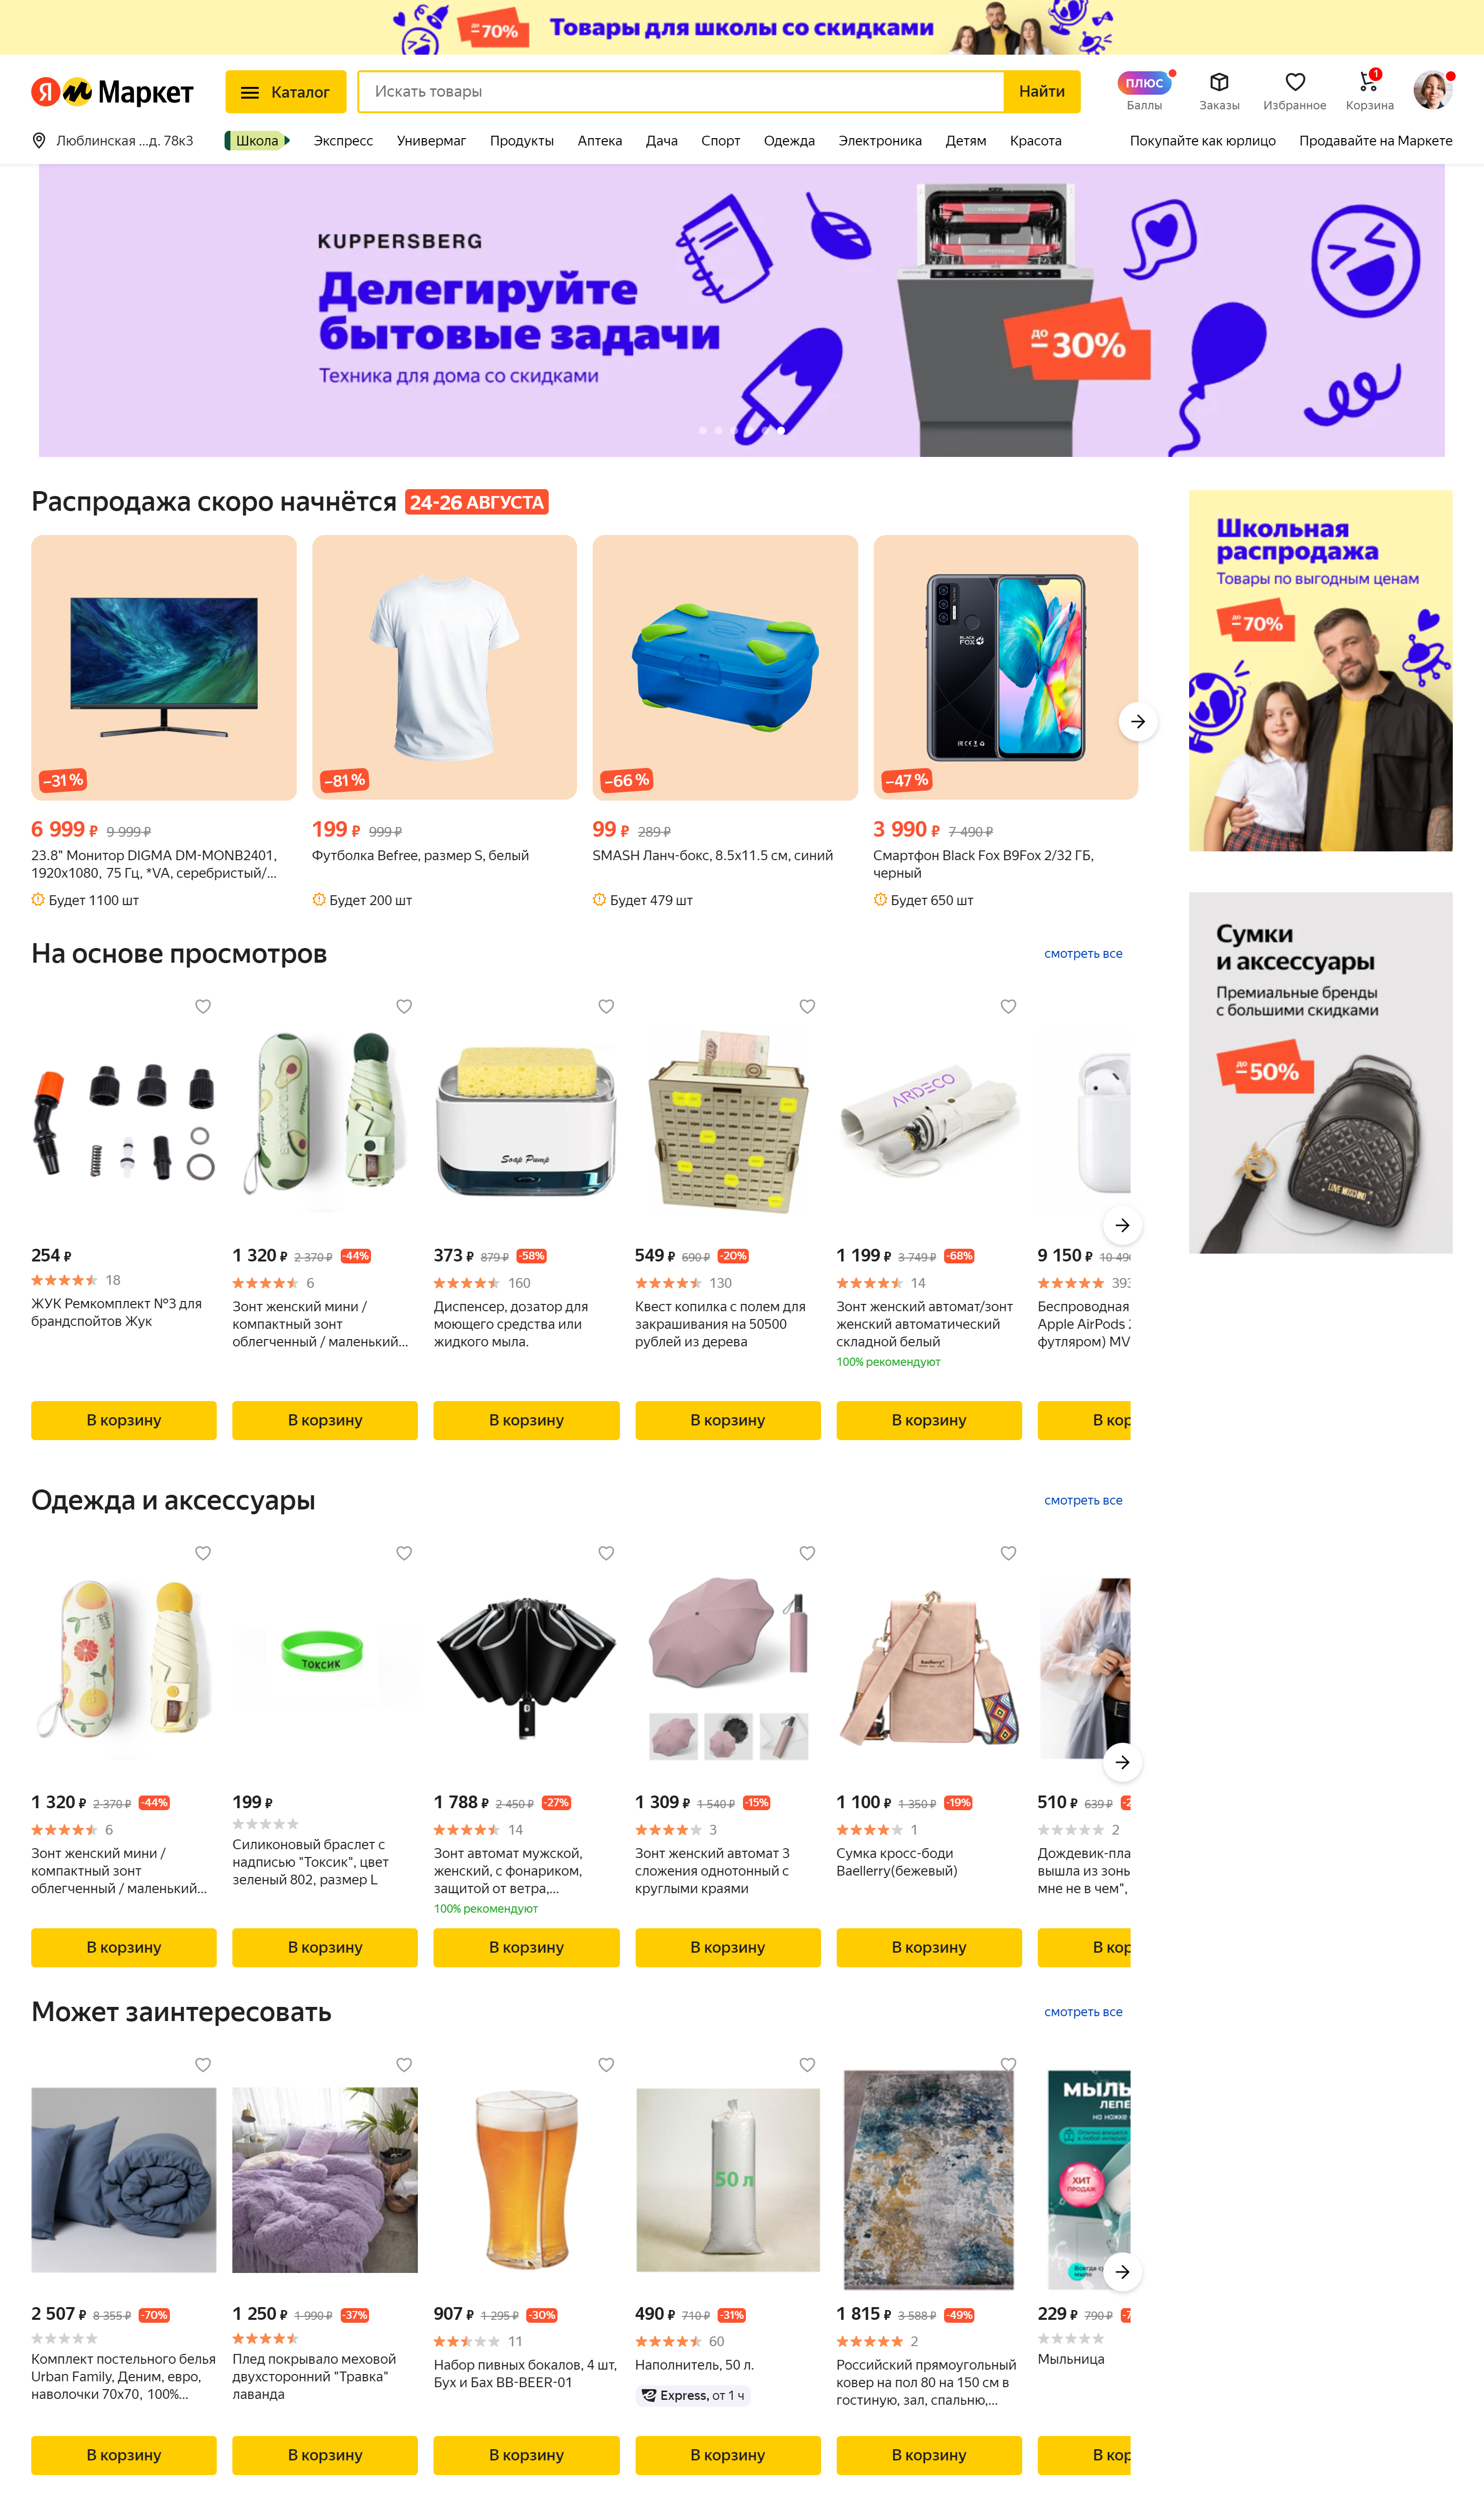The image size is (1484, 2498).
Task: Show more viewed-based products with arrow
Action: 1122,1225
